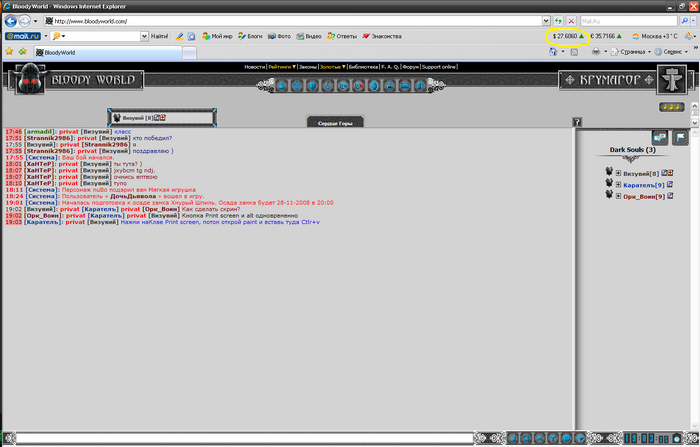Click the chat bubbles icon in right panel
700x447 pixels.
(x=660, y=137)
